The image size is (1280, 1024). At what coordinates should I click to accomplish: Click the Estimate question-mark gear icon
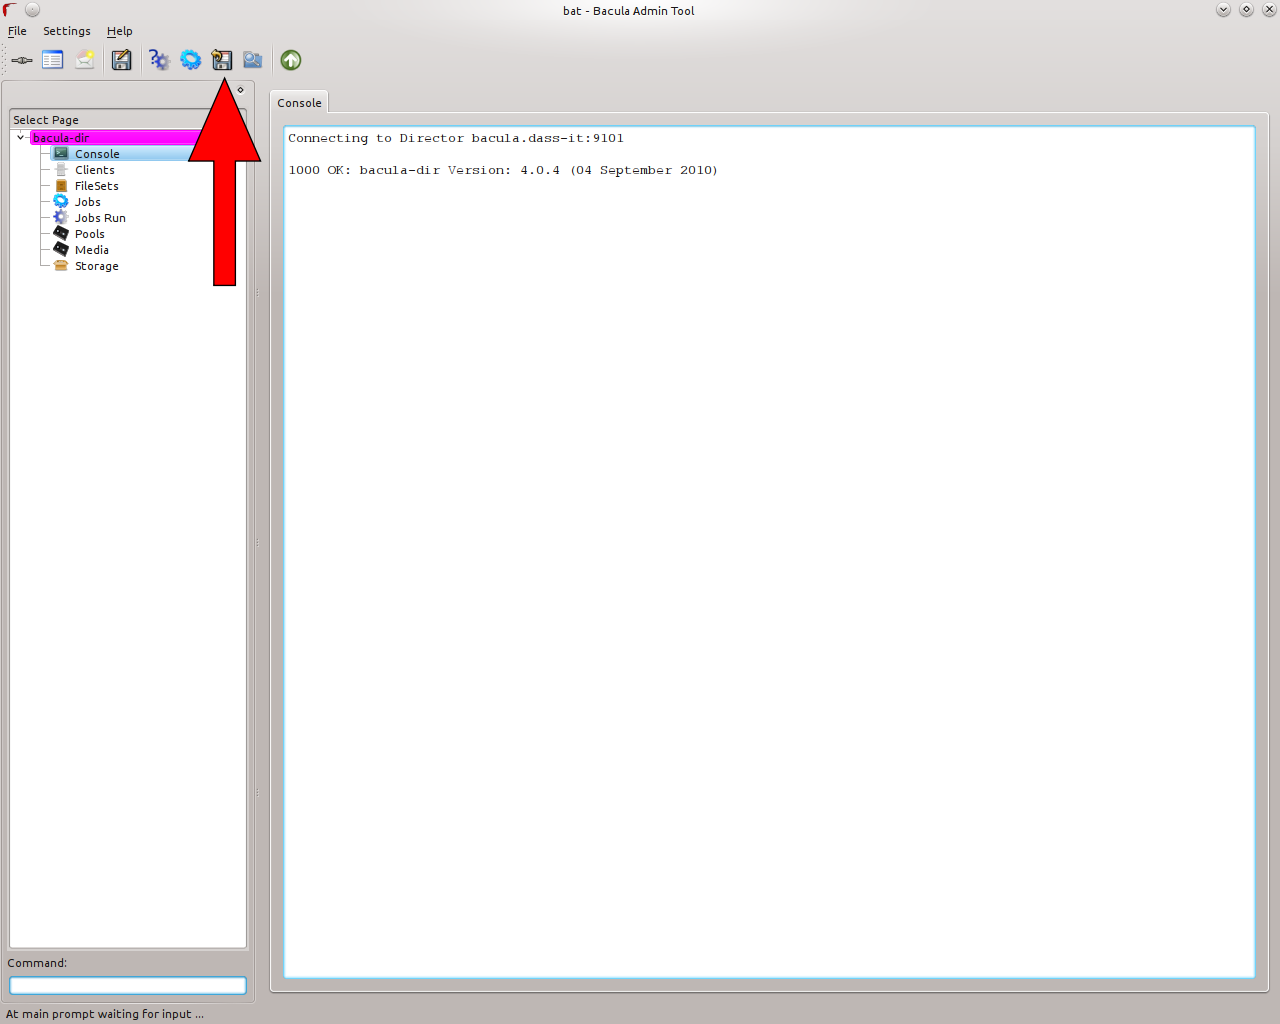[x=159, y=60]
